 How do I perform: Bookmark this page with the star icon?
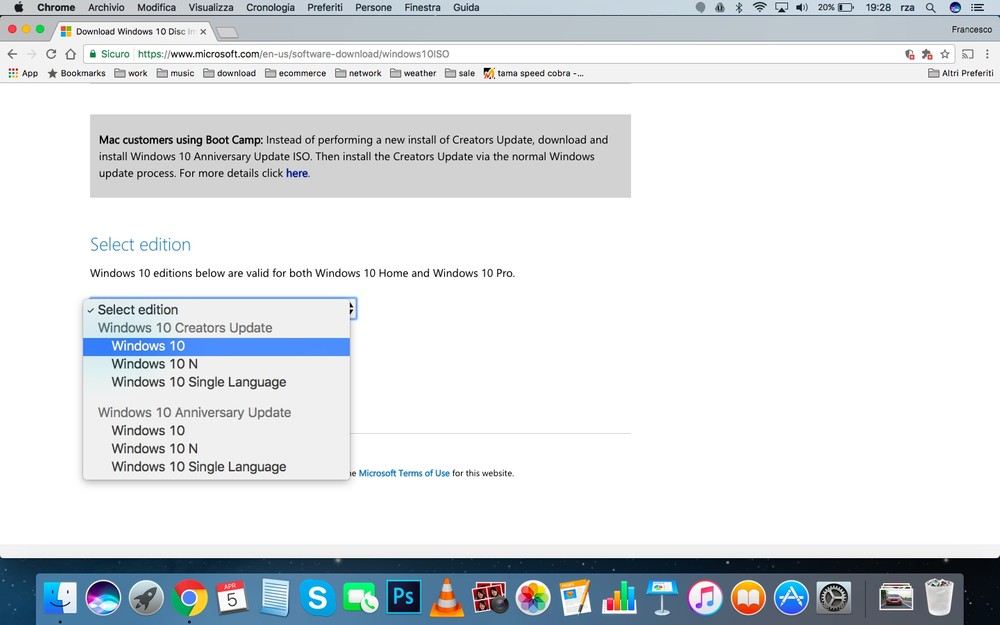pyautogui.click(x=945, y=54)
